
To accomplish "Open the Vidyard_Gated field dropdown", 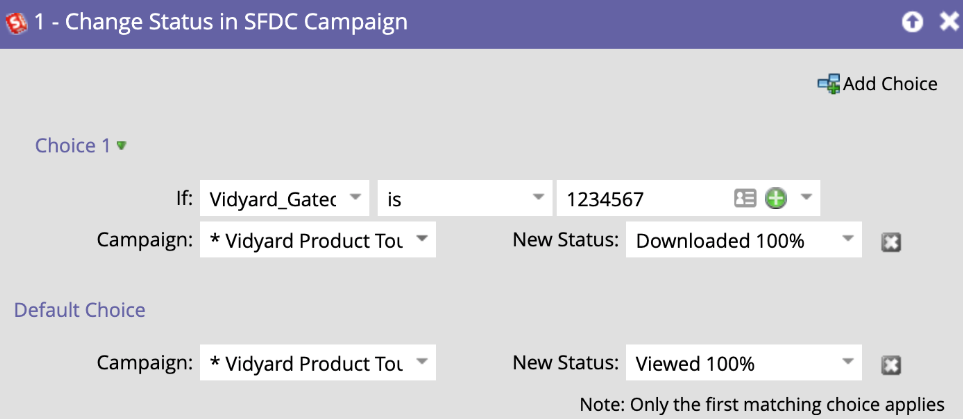I will click(x=284, y=198).
